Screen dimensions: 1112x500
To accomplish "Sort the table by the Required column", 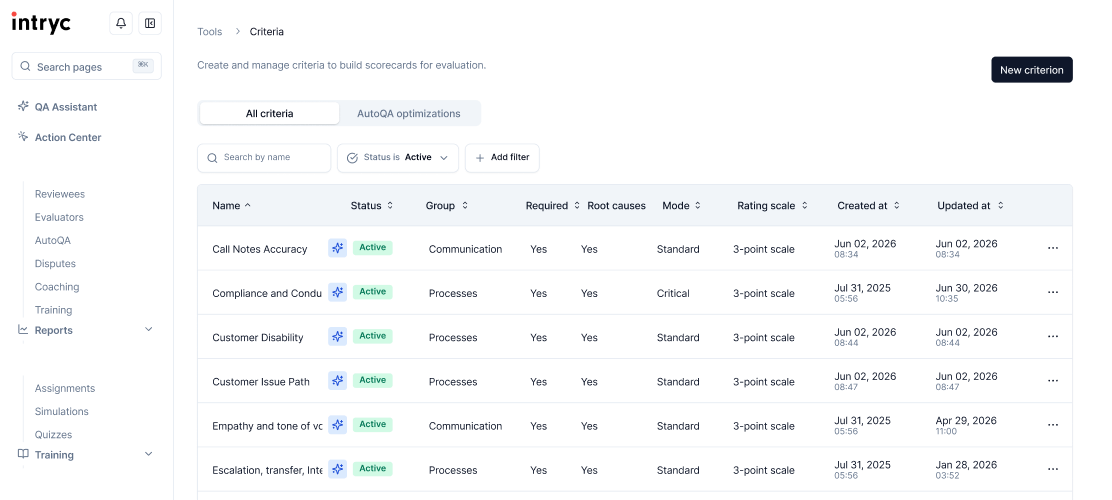I will pyautogui.click(x=553, y=206).
